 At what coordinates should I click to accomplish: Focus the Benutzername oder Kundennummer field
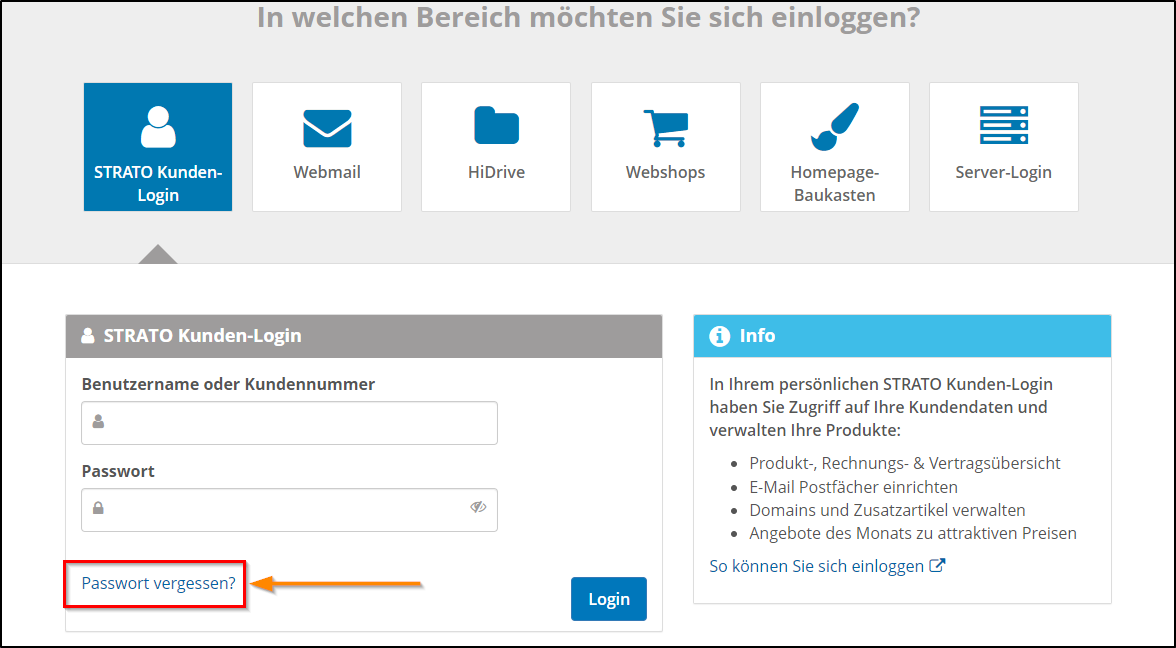pyautogui.click(x=290, y=423)
